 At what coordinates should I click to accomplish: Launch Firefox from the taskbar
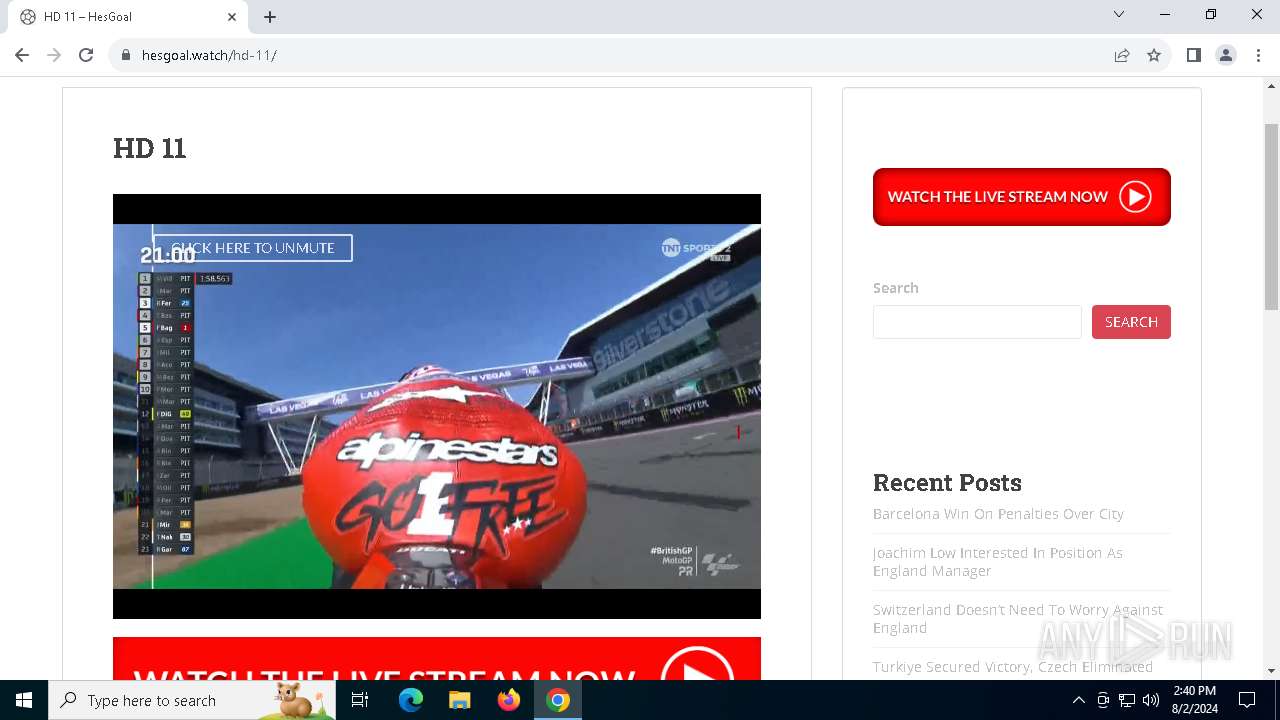509,700
